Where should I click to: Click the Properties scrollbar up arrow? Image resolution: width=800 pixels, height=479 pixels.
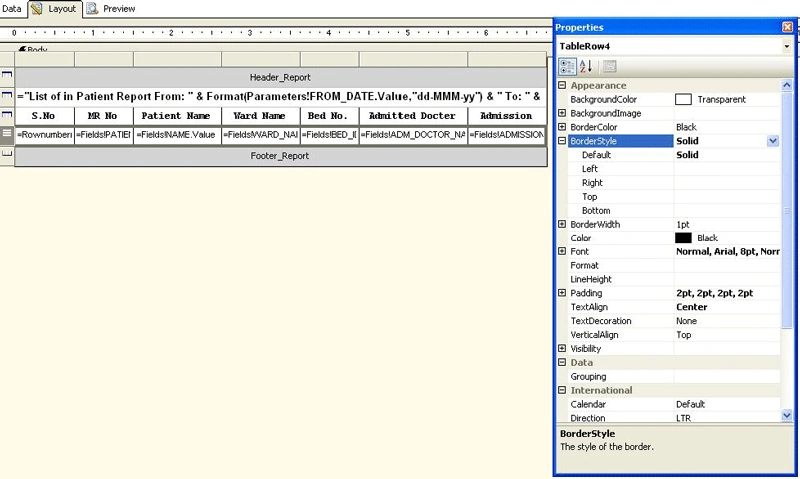786,85
